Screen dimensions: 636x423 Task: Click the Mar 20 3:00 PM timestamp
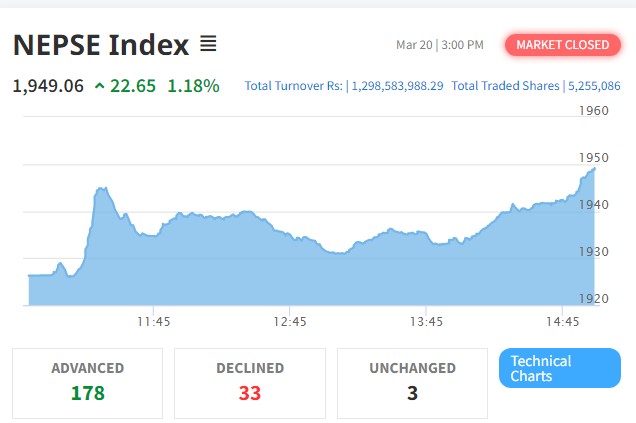click(x=439, y=45)
